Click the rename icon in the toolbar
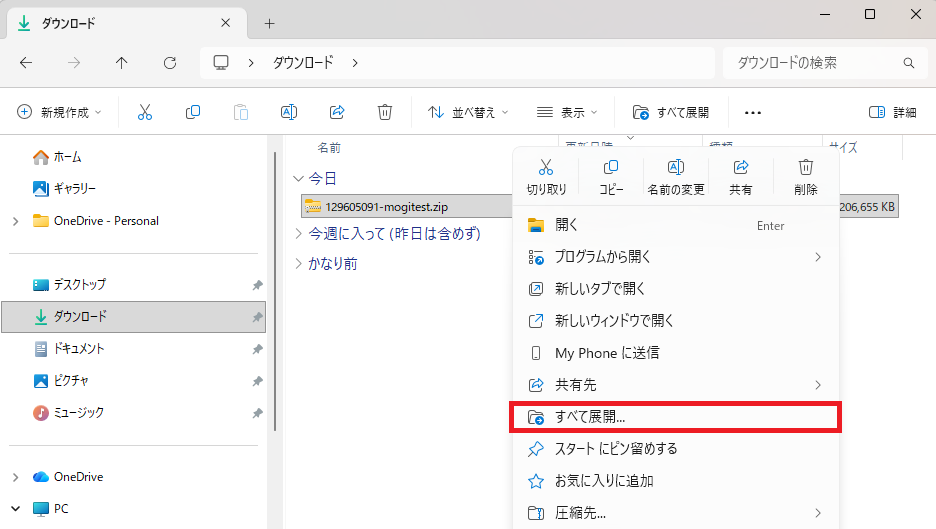This screenshot has width=936, height=529. click(289, 112)
